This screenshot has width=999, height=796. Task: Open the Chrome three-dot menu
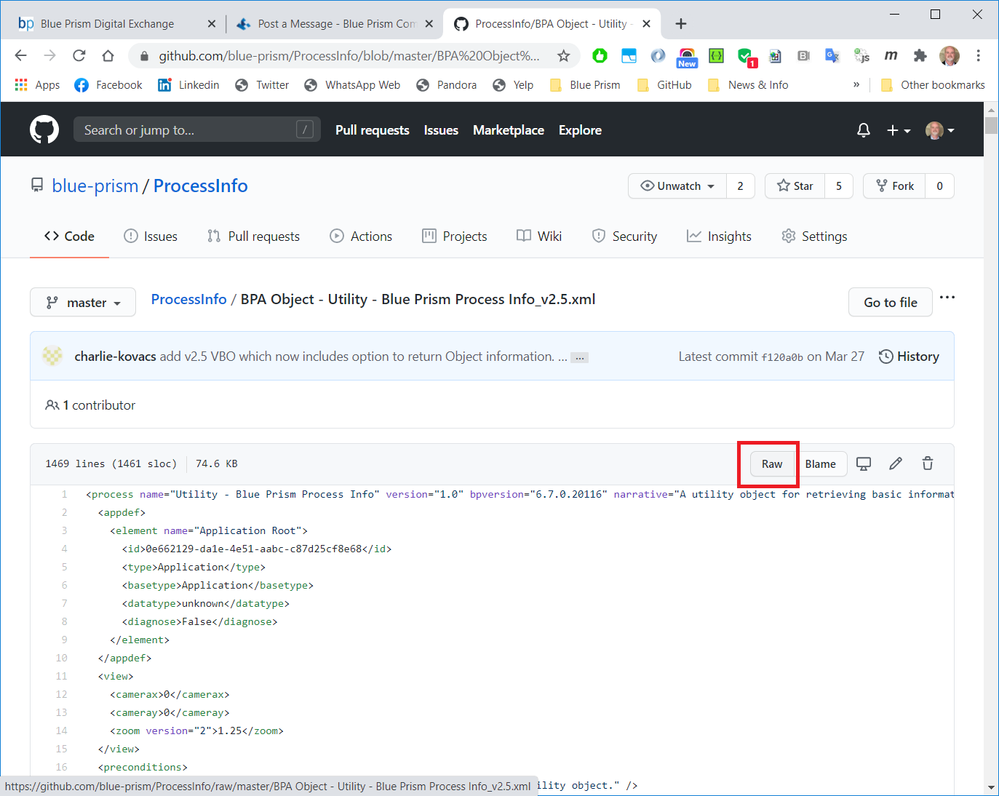[978, 56]
